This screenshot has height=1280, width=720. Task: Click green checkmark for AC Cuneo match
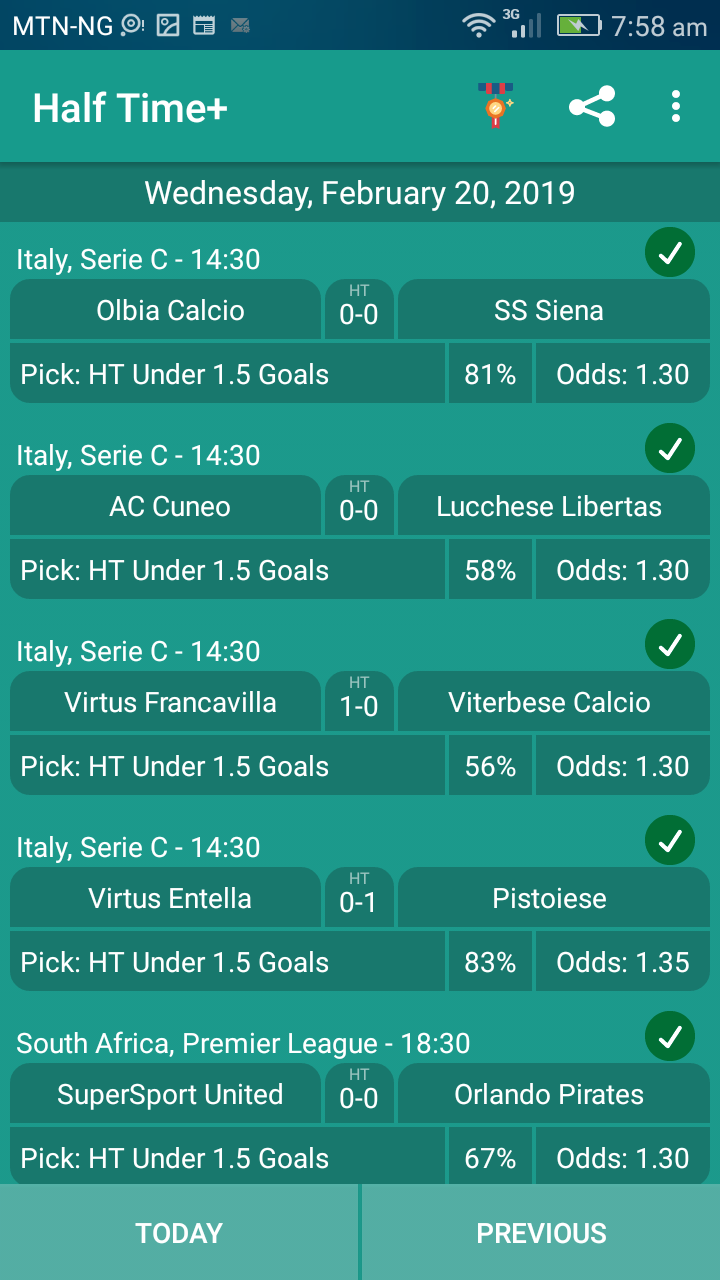670,450
